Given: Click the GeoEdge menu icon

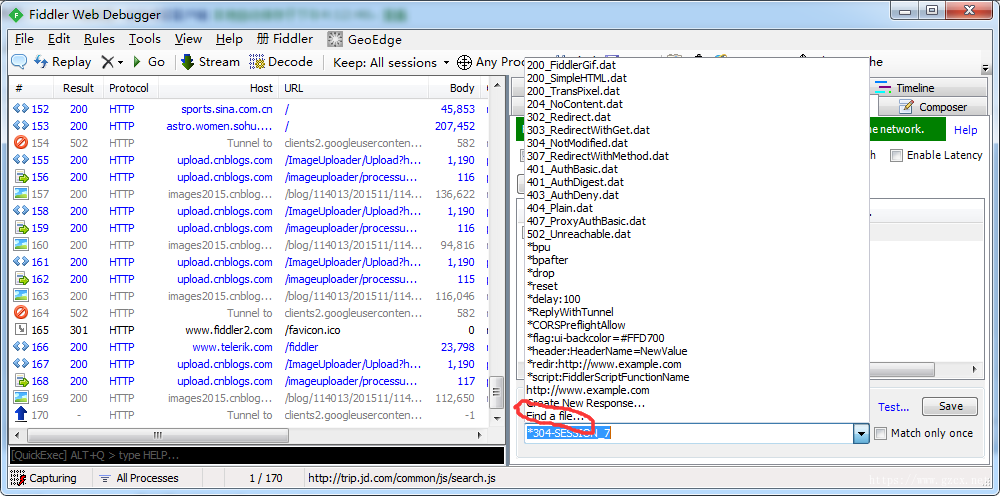Looking at the screenshot, I should (x=335, y=40).
